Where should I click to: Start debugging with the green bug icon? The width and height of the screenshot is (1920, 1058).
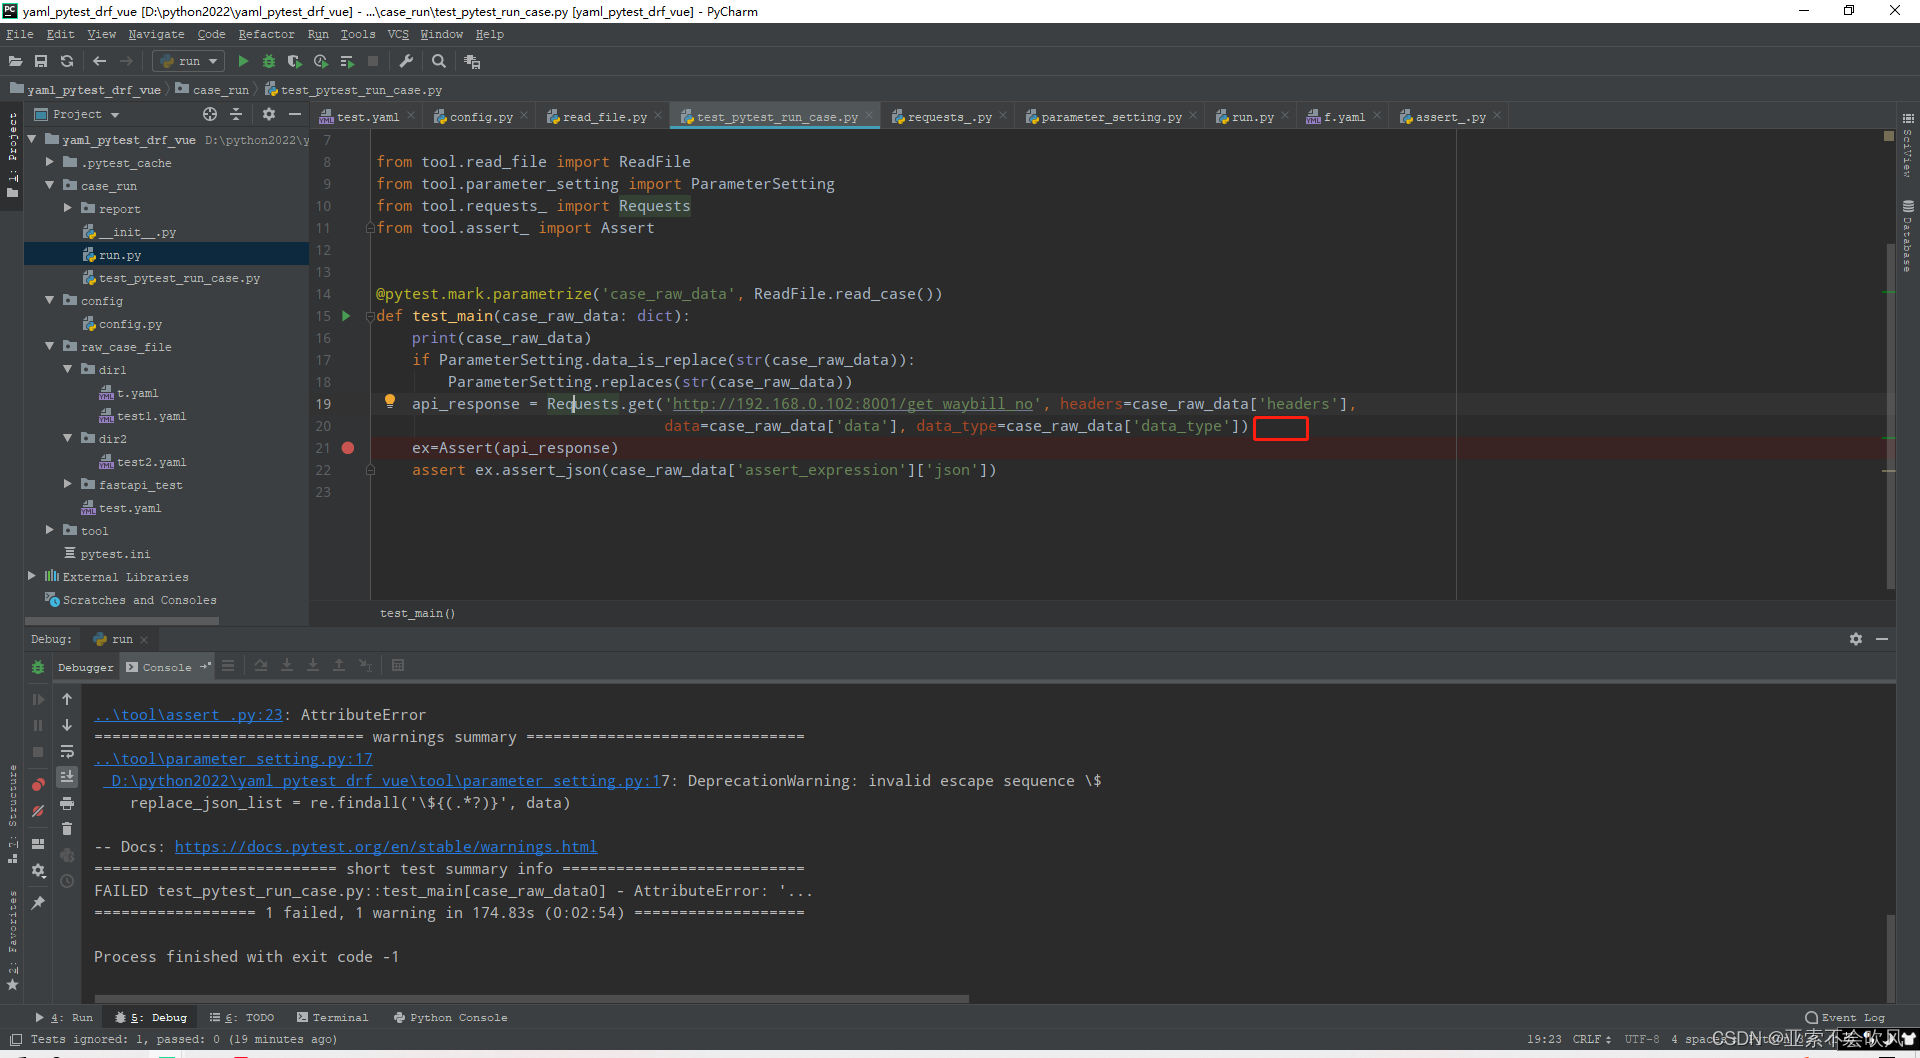click(268, 61)
